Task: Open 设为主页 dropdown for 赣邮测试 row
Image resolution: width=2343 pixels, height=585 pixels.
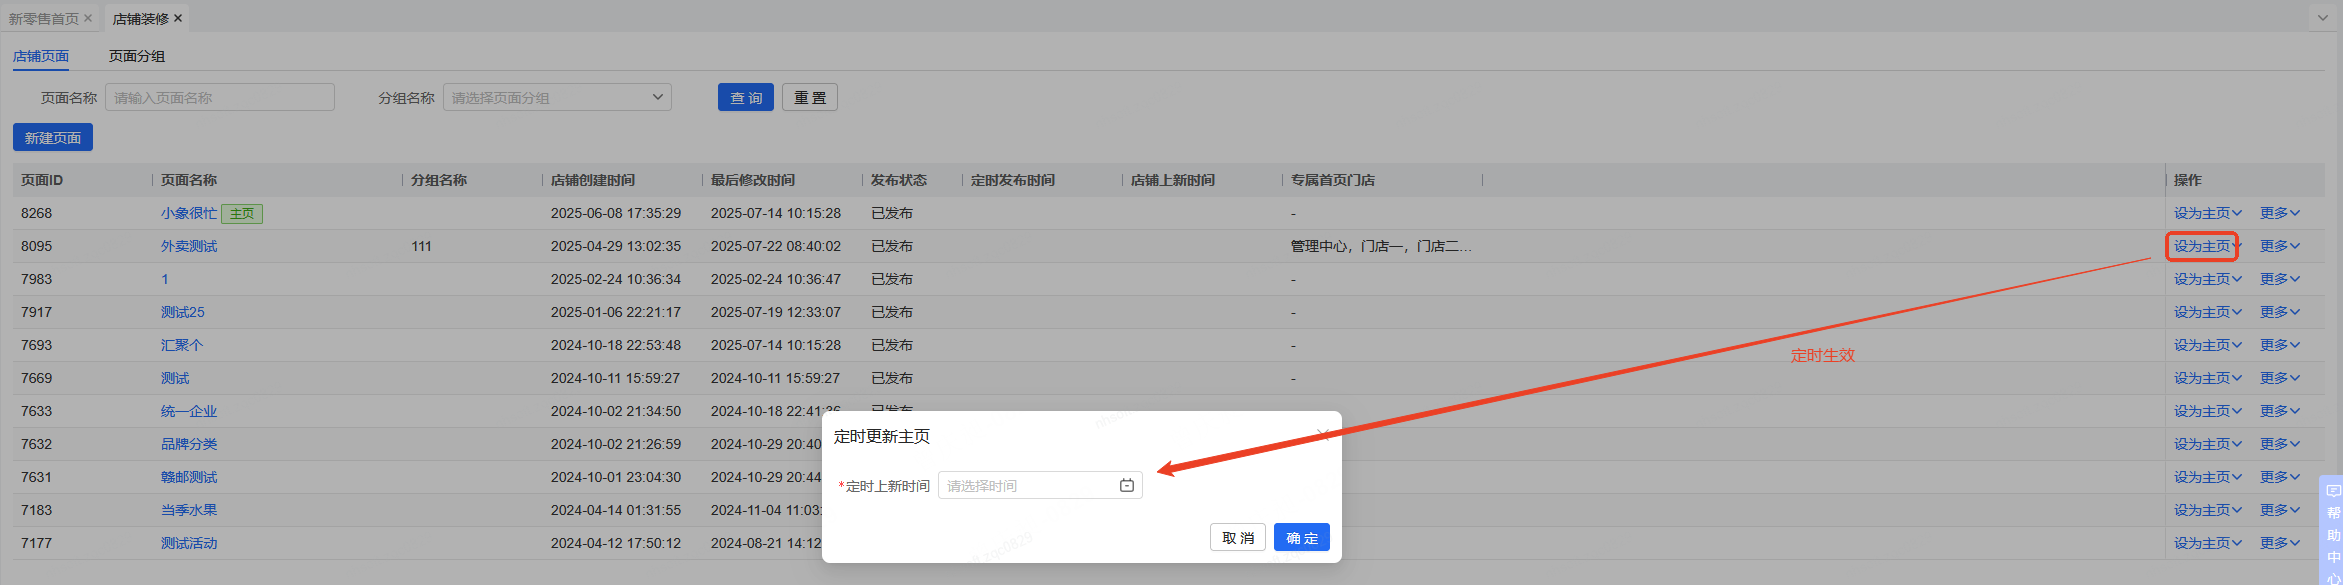Action: (x=2208, y=477)
